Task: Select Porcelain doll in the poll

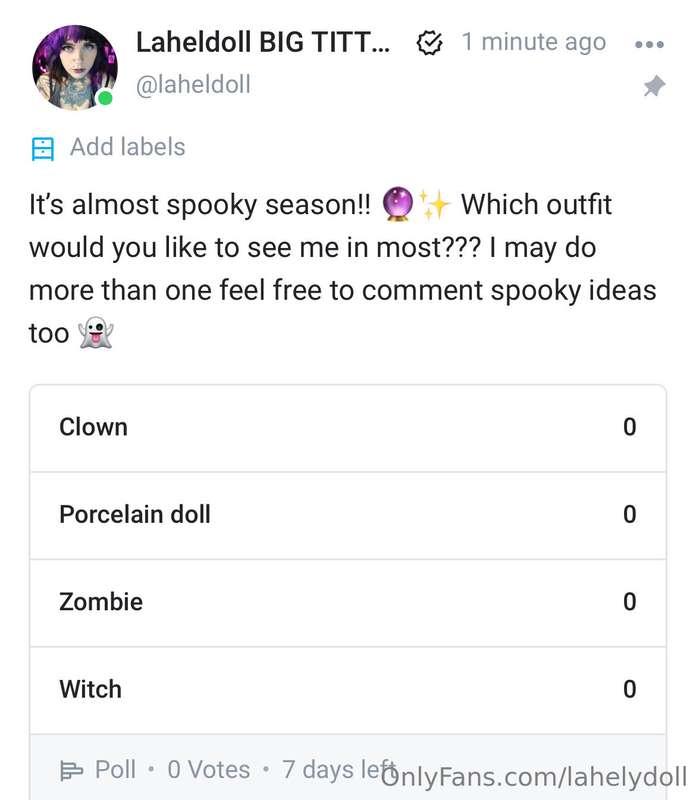Action: (347, 514)
